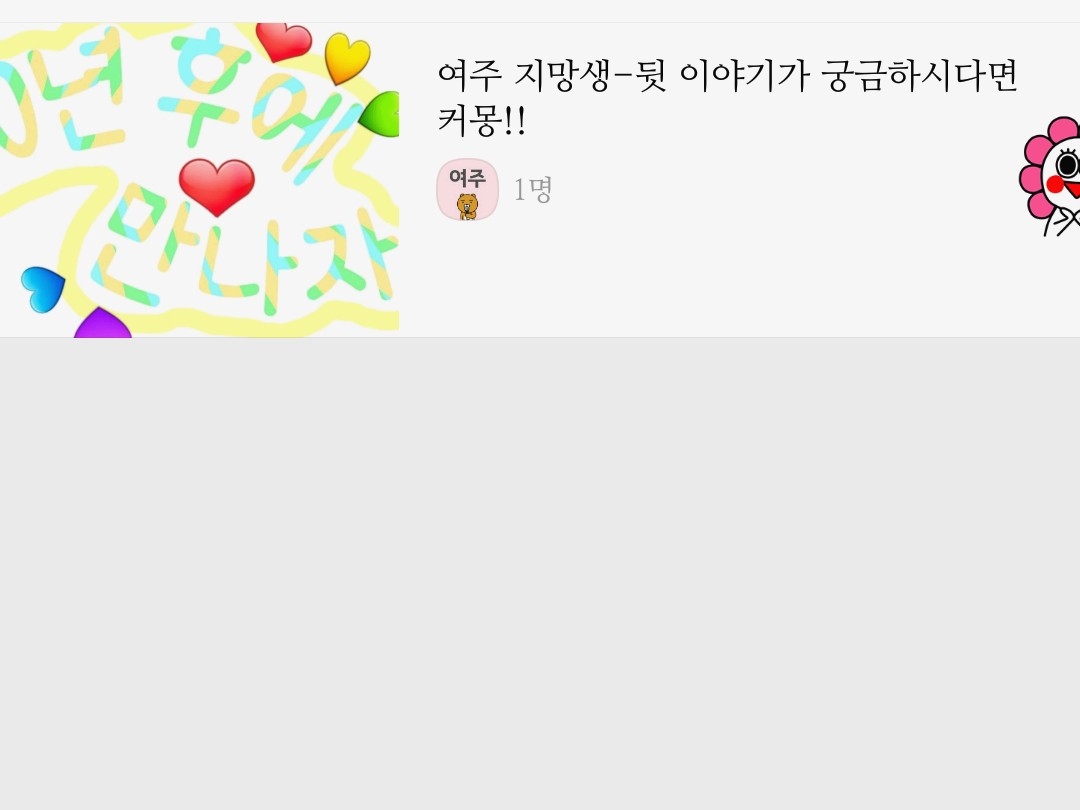Click the flower character's red cheek
Screen dimensions: 1080x810
pos(1056,184)
